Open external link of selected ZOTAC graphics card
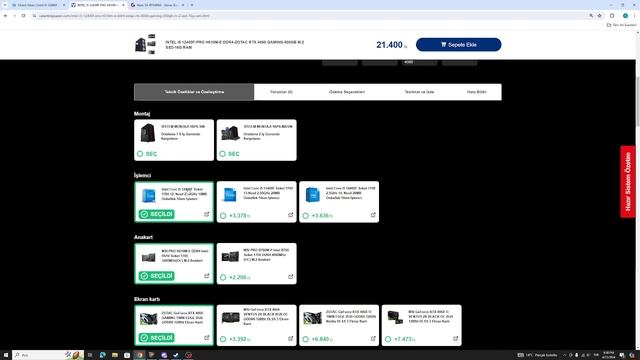This screenshot has width=640, height=360. pos(207,338)
